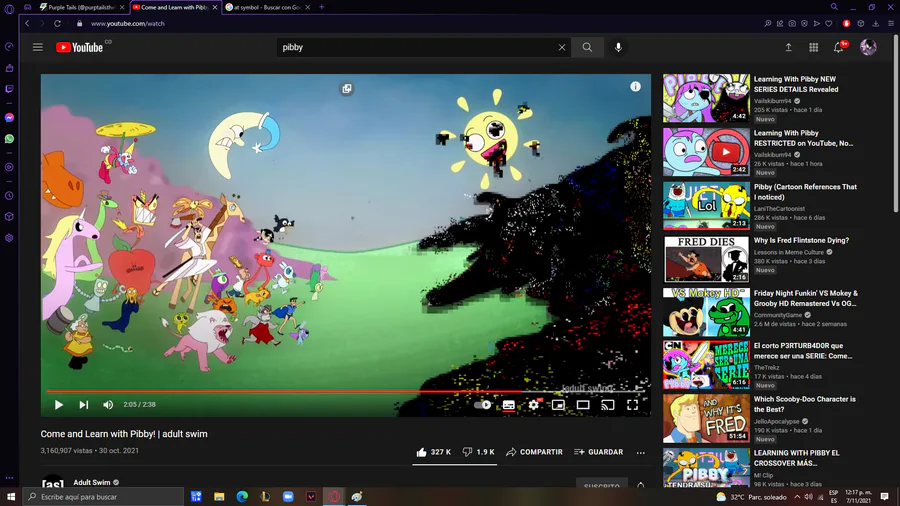Image resolution: width=900 pixels, height=506 pixels.
Task: Click the video pop-out icon
Action: click(x=347, y=88)
